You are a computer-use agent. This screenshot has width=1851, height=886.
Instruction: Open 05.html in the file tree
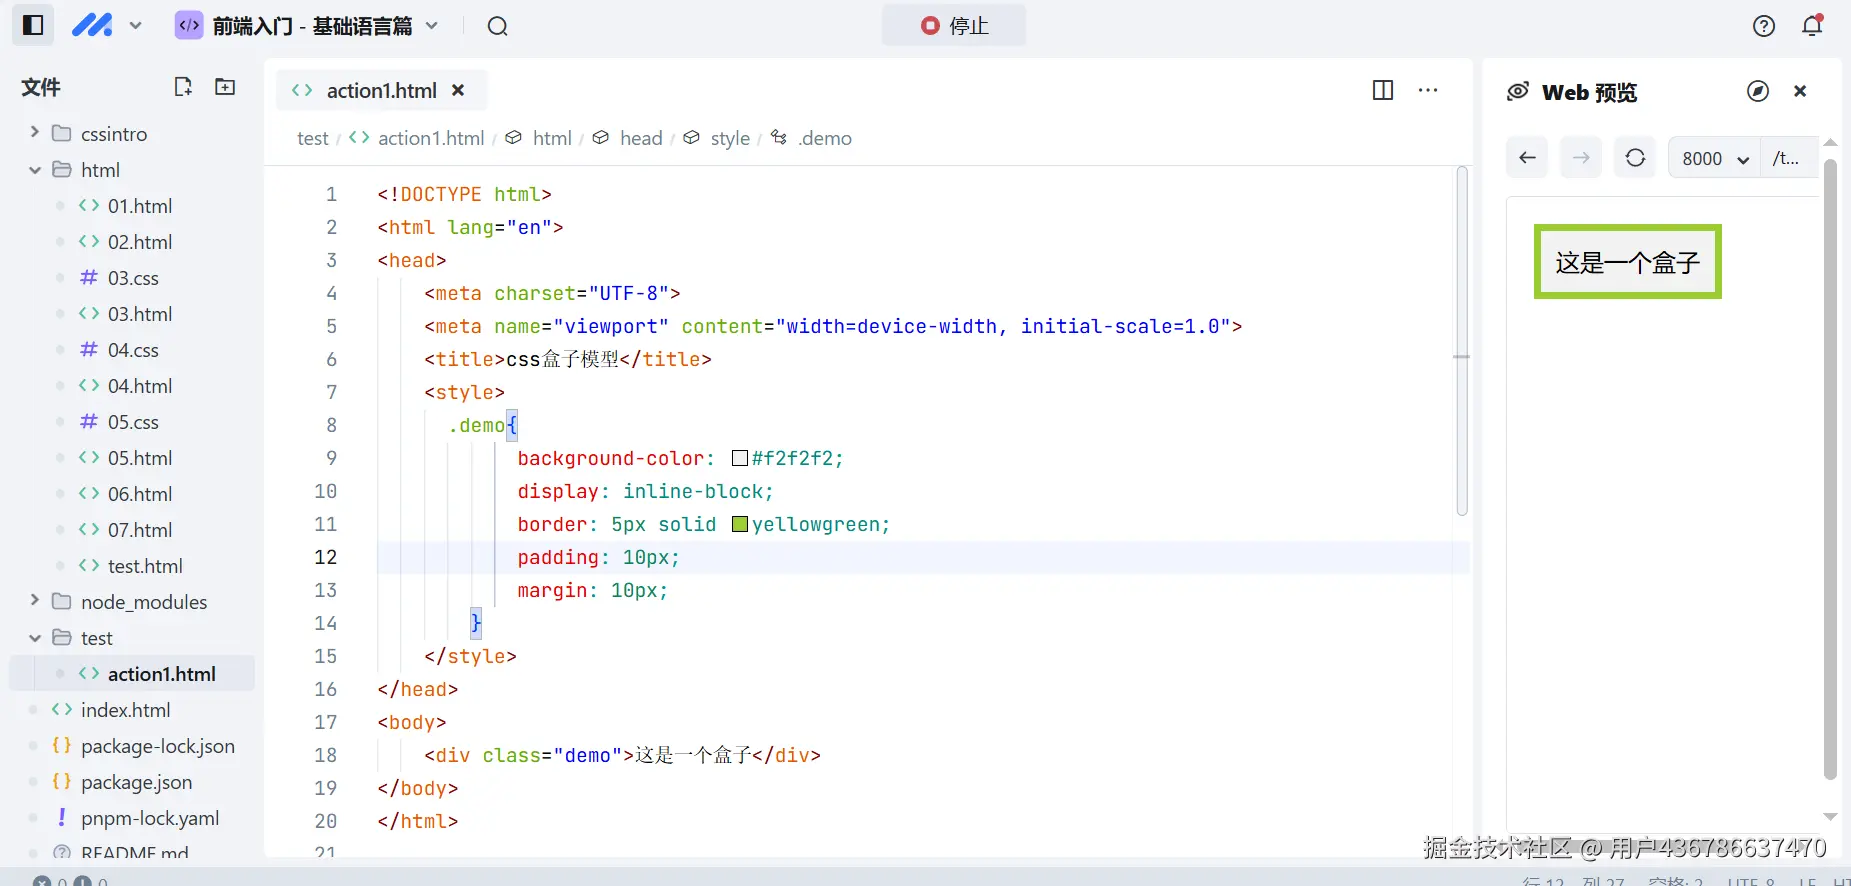point(140,458)
